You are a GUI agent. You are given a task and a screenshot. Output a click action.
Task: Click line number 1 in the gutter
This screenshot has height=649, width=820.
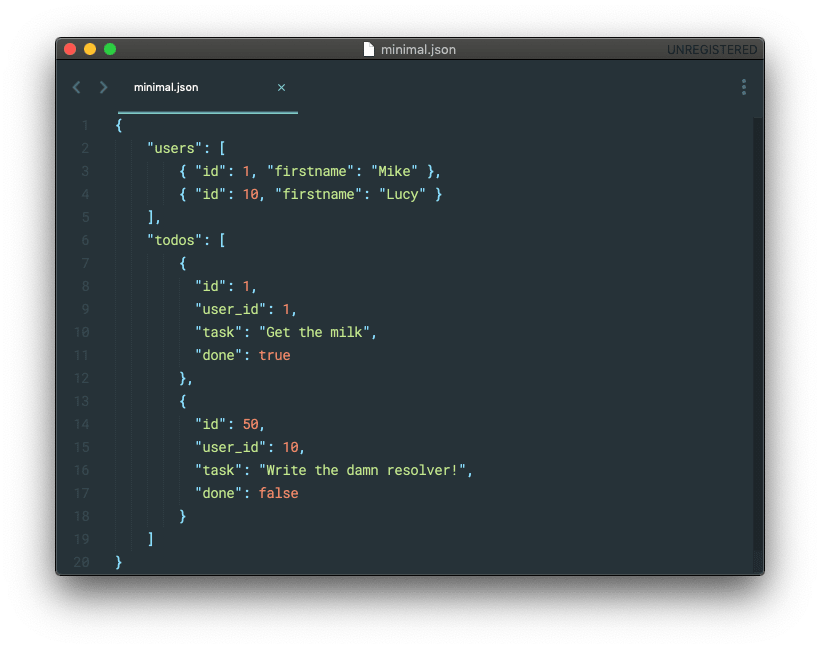pos(84,125)
